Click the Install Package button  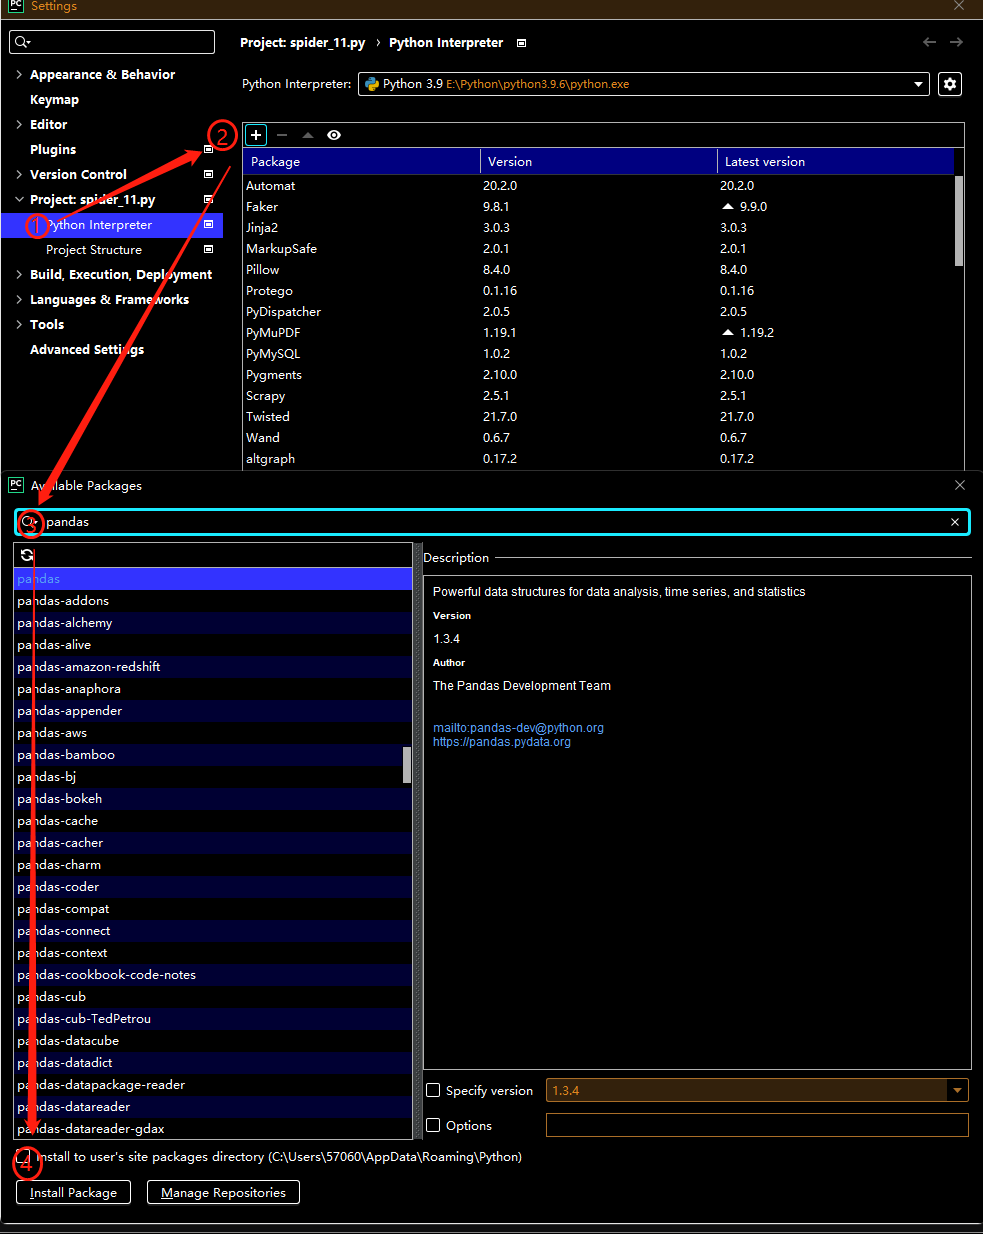coord(73,1192)
